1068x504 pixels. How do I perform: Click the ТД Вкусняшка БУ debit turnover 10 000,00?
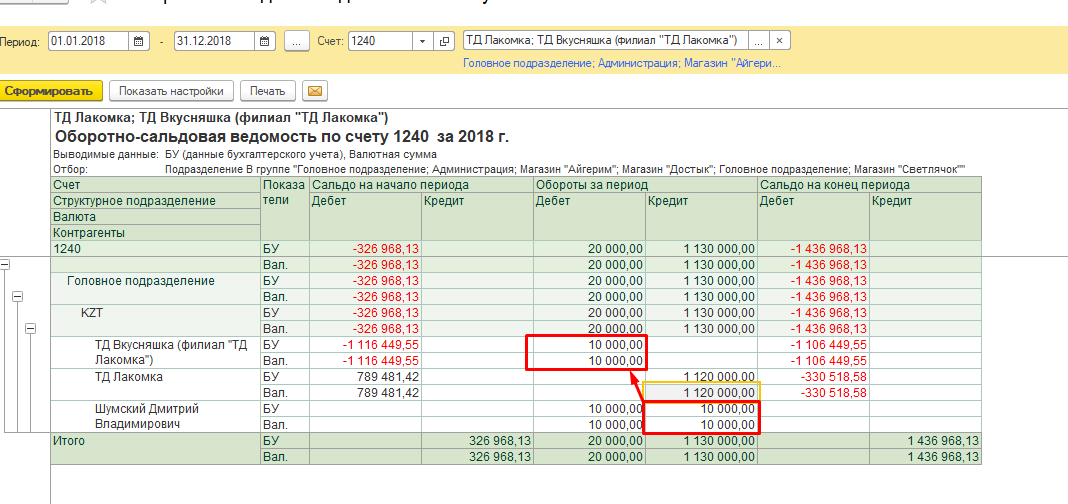(590, 344)
